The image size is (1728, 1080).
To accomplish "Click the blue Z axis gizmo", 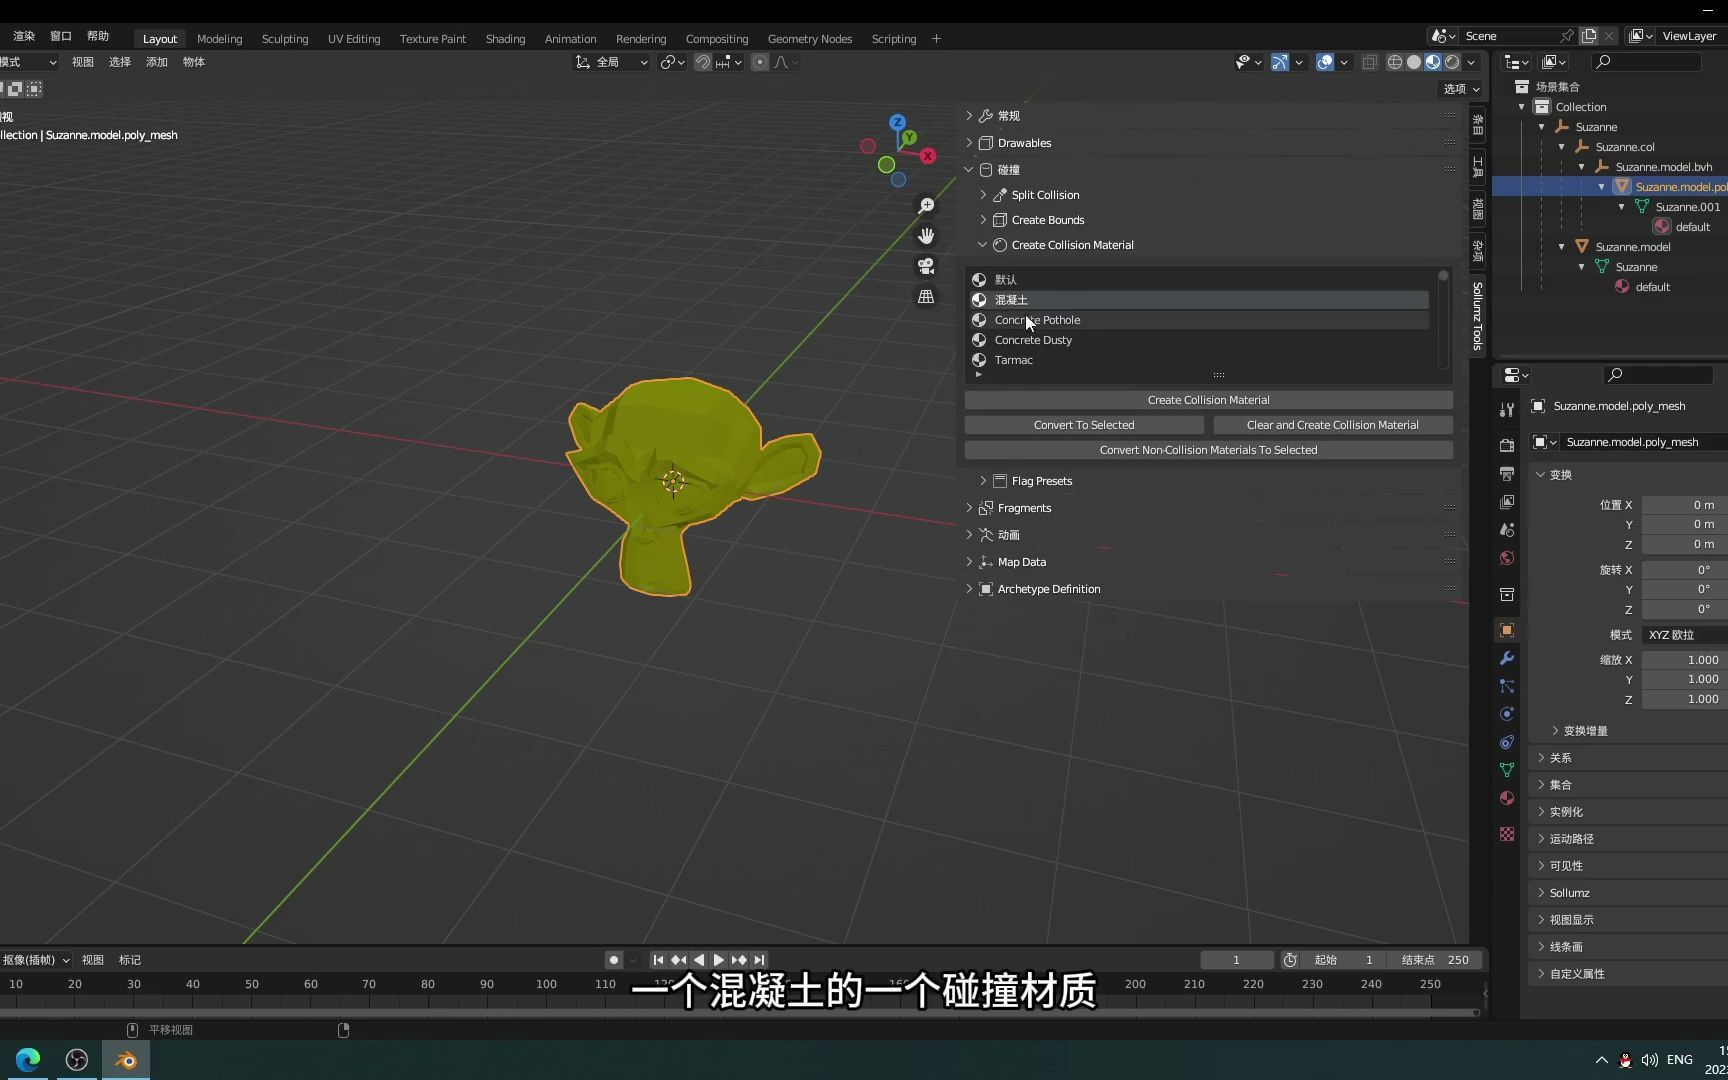I will (897, 122).
